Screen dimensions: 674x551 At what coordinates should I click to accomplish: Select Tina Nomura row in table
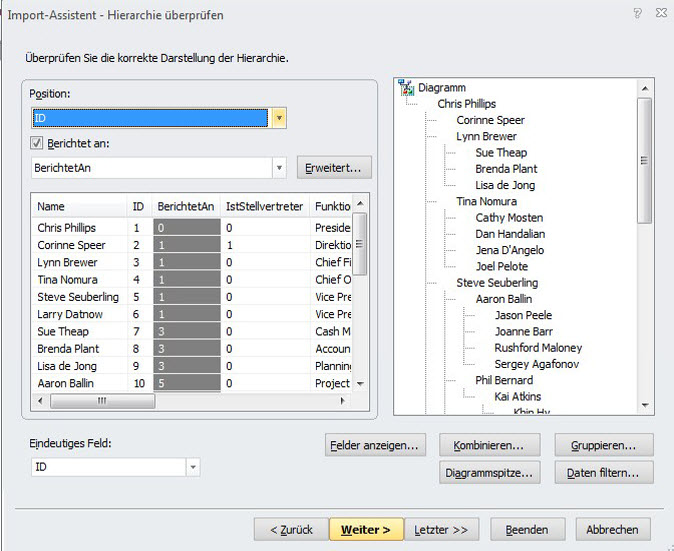tap(192, 279)
